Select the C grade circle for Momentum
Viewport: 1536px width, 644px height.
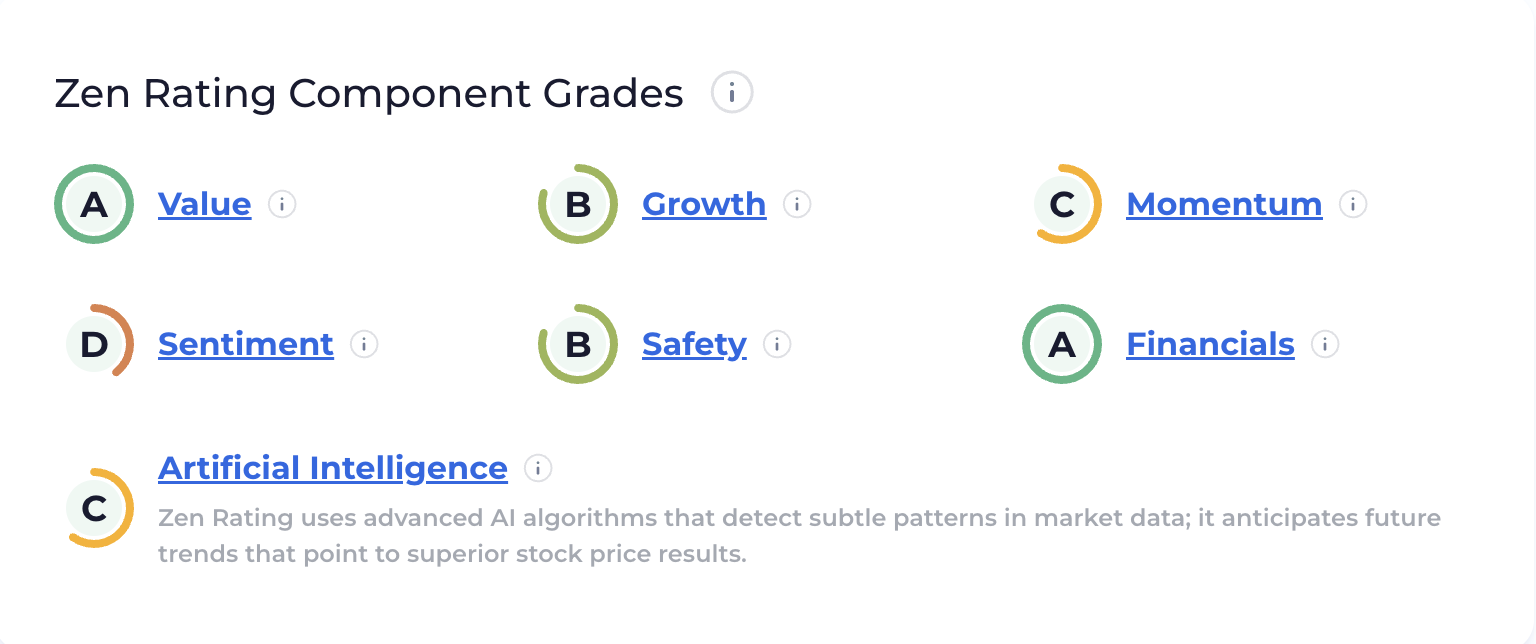point(1062,204)
